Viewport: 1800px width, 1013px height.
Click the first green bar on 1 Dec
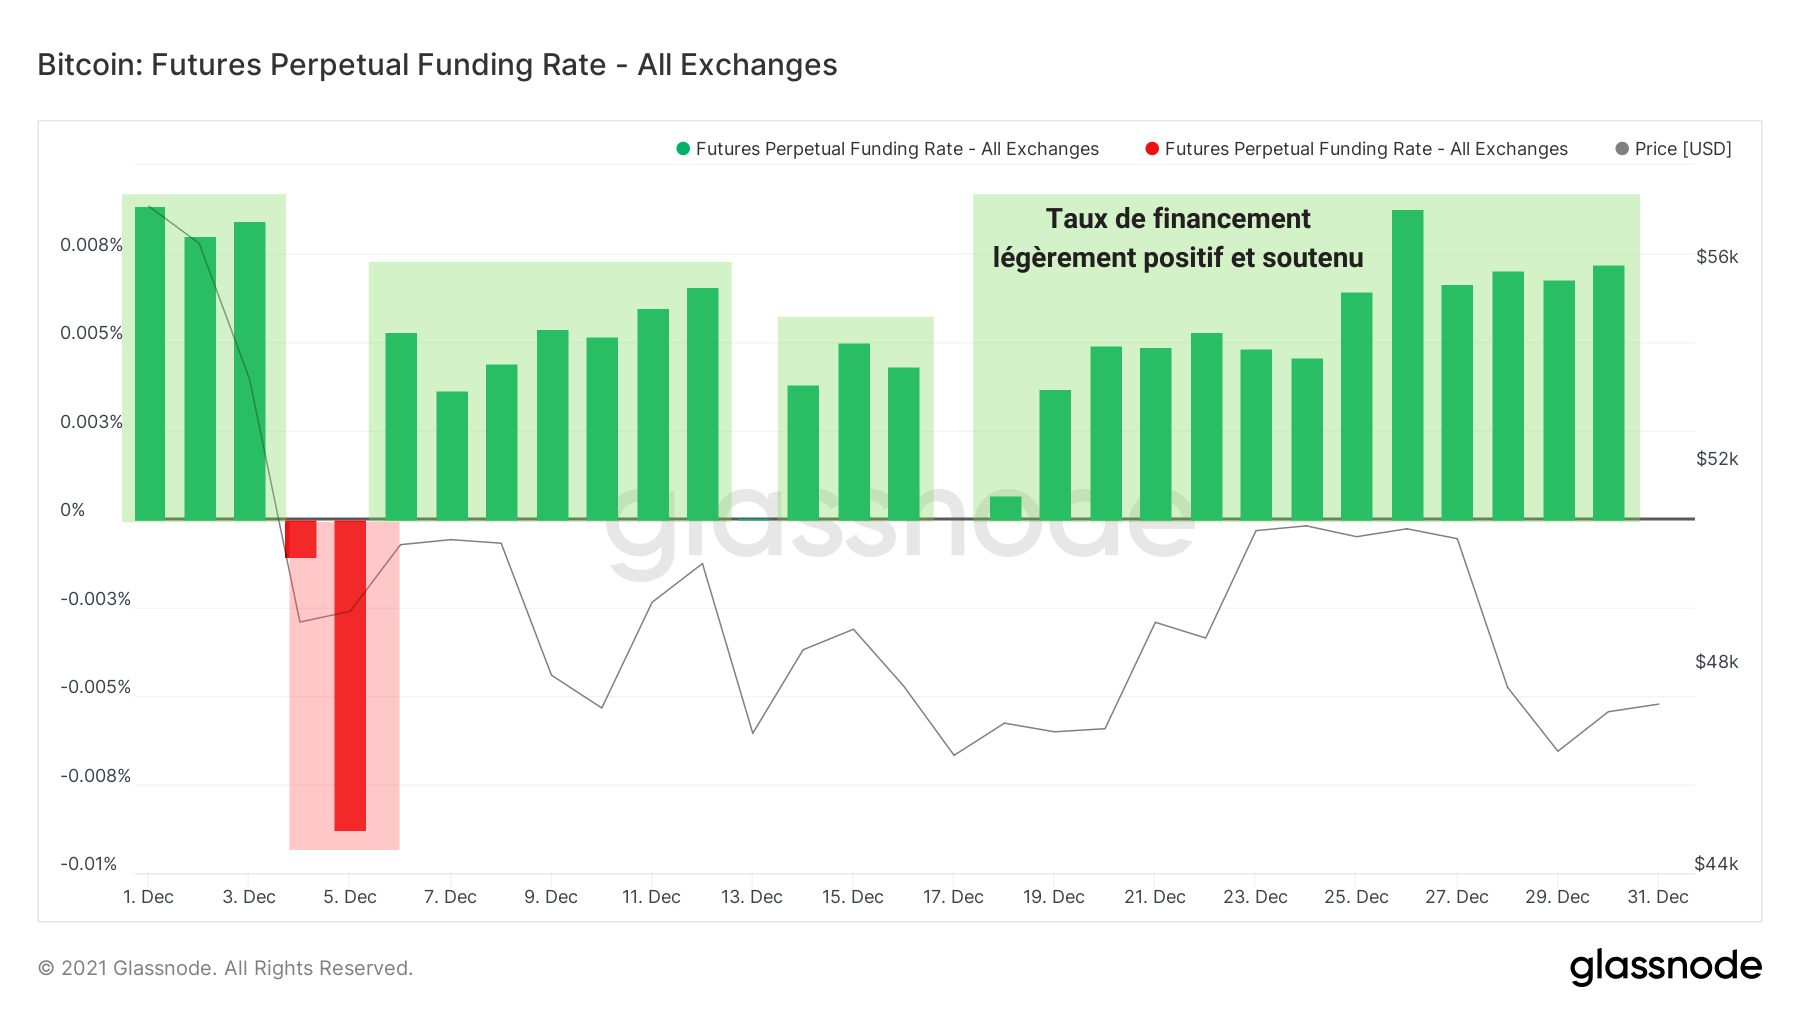click(x=150, y=363)
